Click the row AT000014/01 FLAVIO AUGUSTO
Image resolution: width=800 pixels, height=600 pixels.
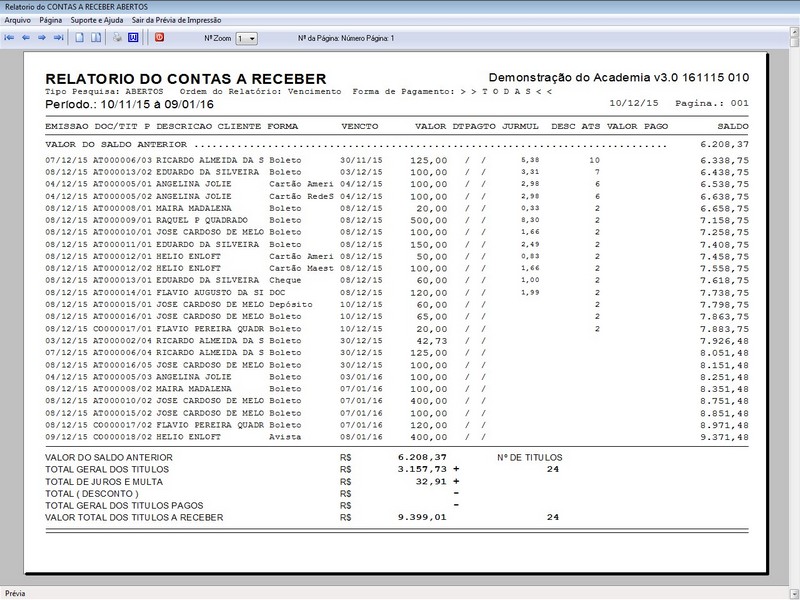(397, 293)
